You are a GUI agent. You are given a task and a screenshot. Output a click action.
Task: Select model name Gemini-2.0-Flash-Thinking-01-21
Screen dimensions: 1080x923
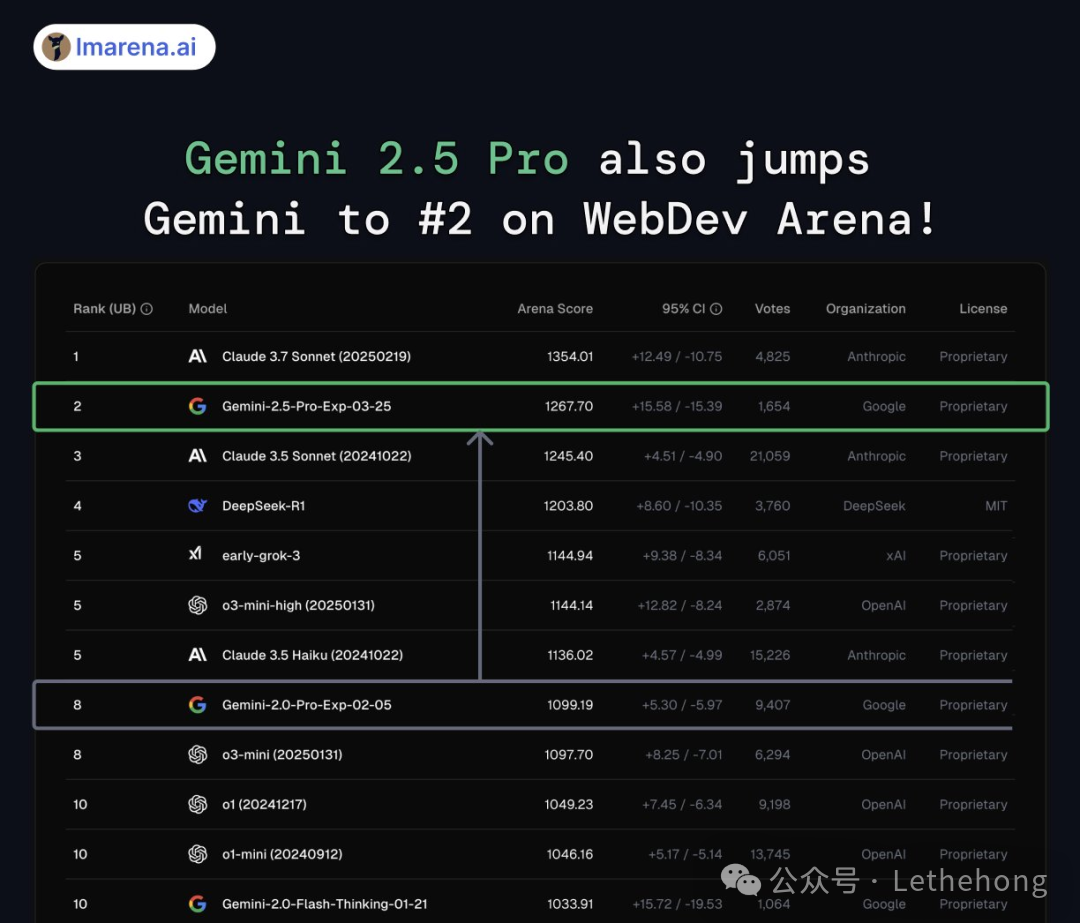click(x=324, y=904)
